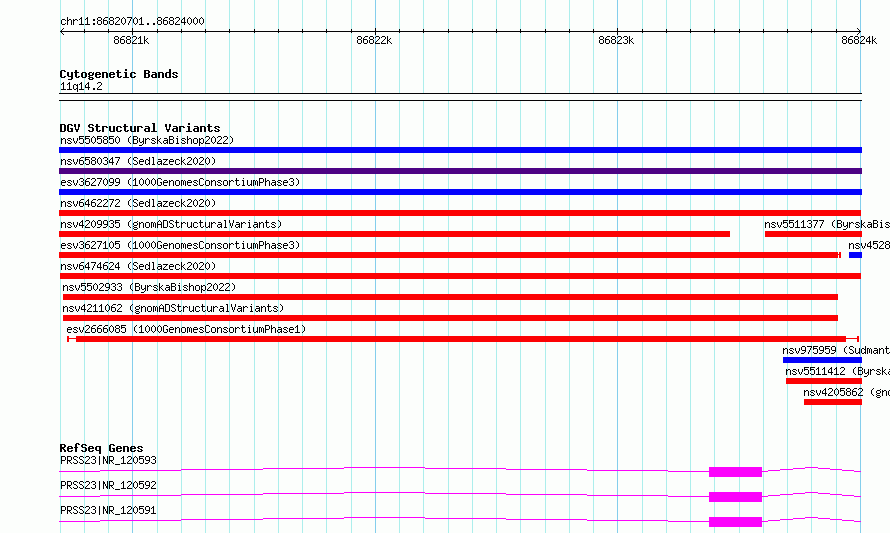890x533 pixels.
Task: Open esv2666085 (1000GenomesConsortiumPhase1) label
Action: click(186, 329)
